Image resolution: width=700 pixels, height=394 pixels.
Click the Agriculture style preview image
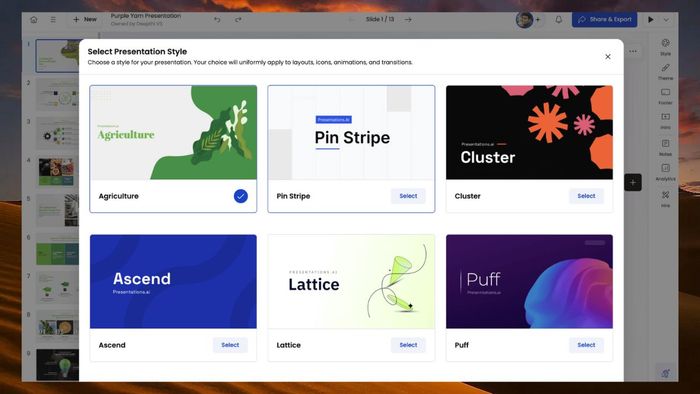pos(173,133)
